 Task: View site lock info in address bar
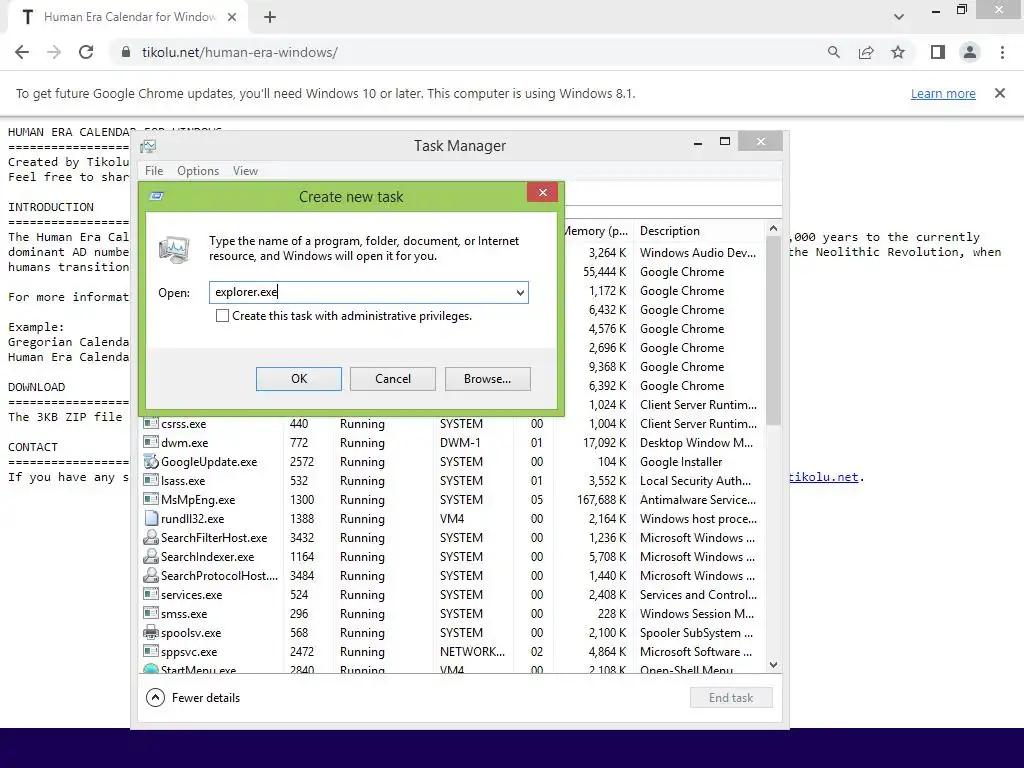(126, 52)
